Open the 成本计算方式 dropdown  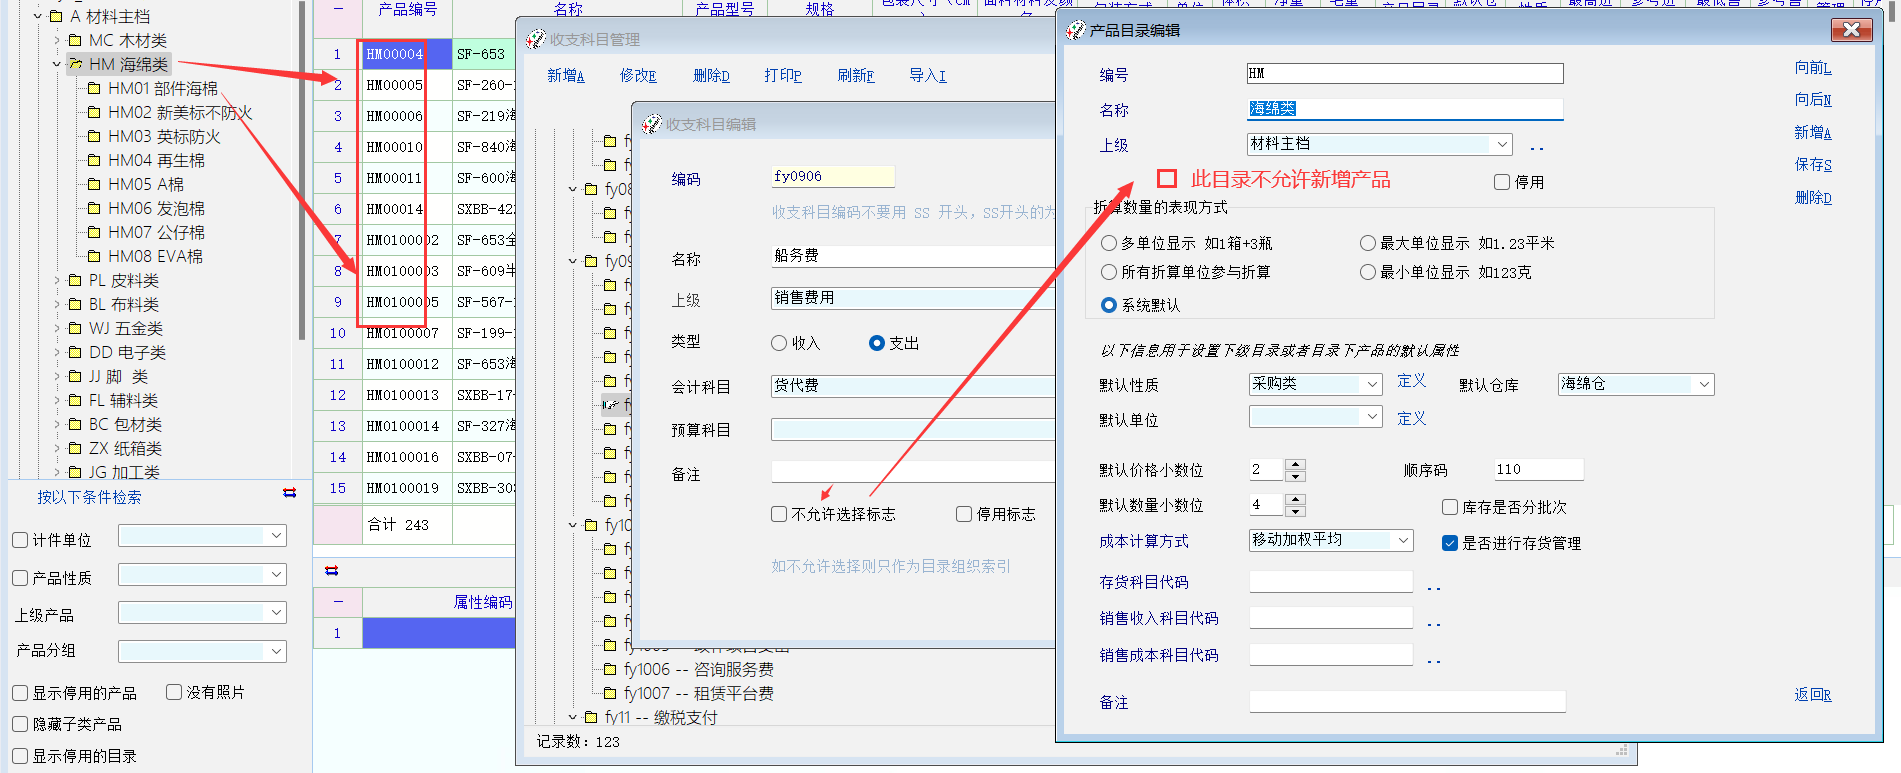[1403, 540]
